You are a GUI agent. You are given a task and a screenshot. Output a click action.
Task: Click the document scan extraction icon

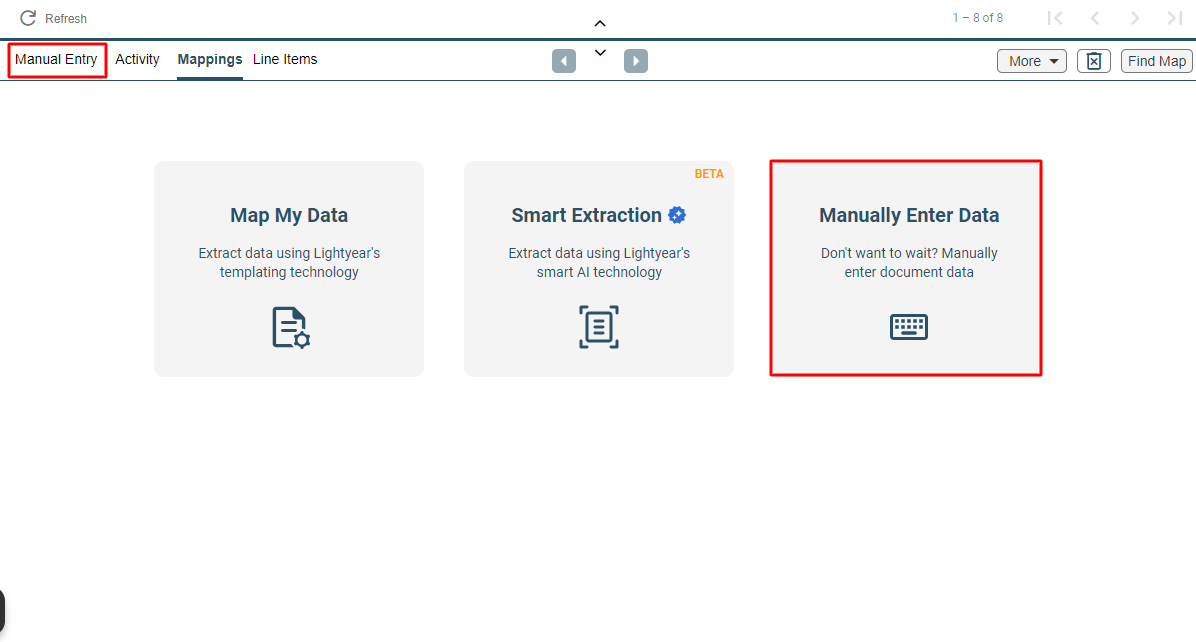click(599, 327)
